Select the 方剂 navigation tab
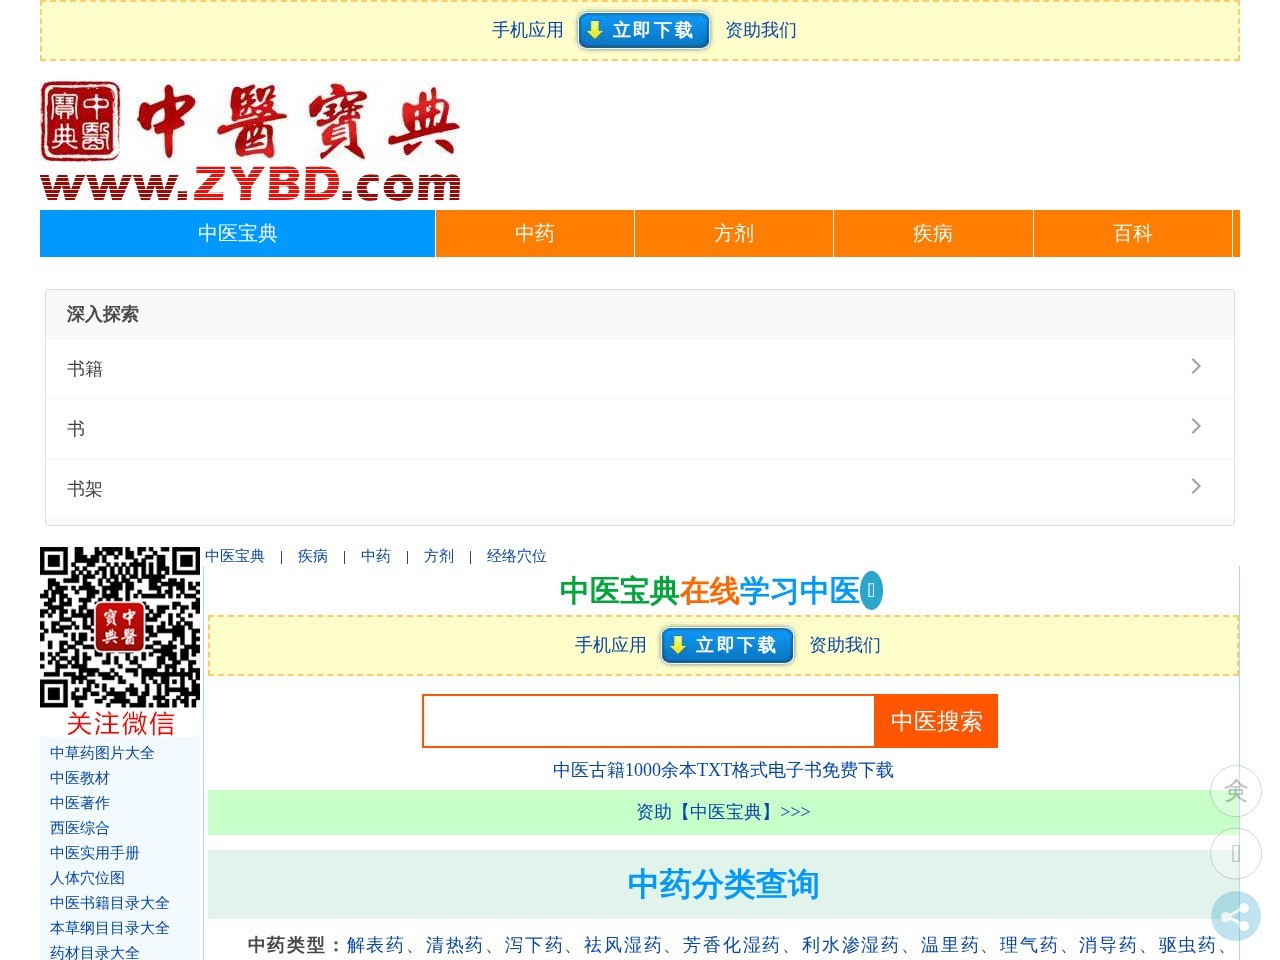This screenshot has height=960, width=1280. 734,233
